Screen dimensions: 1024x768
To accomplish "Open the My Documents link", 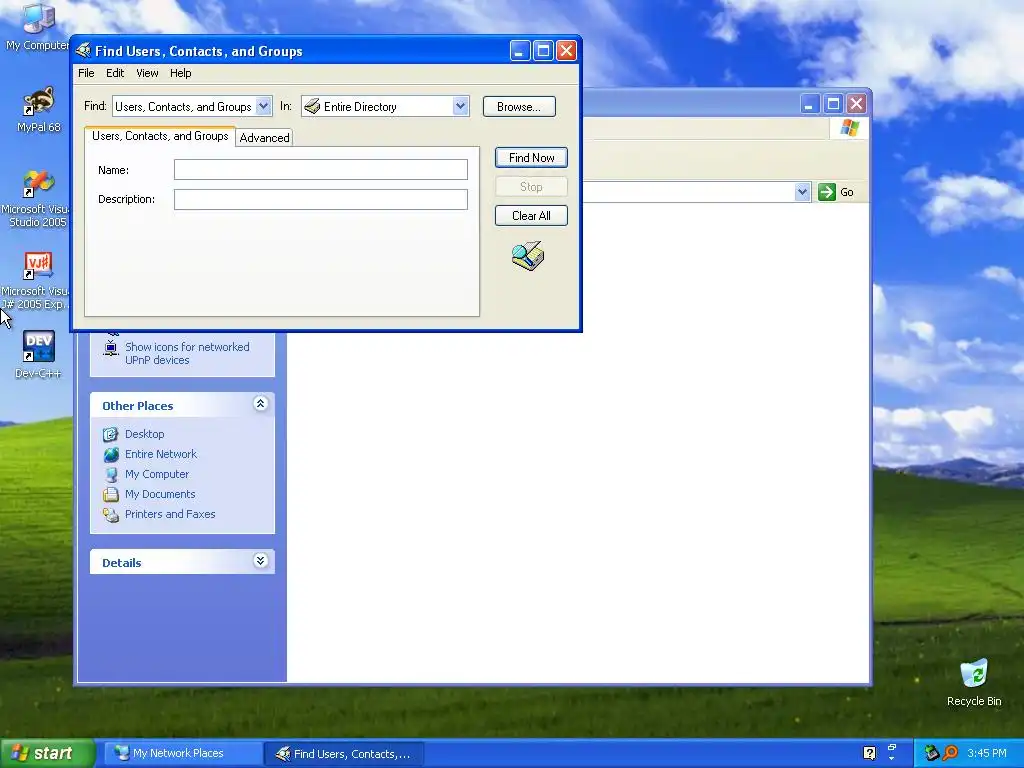I will pos(160,494).
